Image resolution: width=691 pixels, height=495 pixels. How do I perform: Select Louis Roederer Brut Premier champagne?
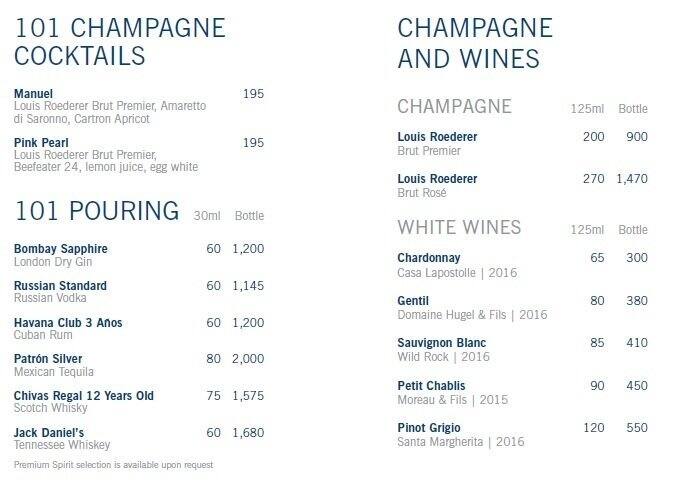tap(437, 136)
